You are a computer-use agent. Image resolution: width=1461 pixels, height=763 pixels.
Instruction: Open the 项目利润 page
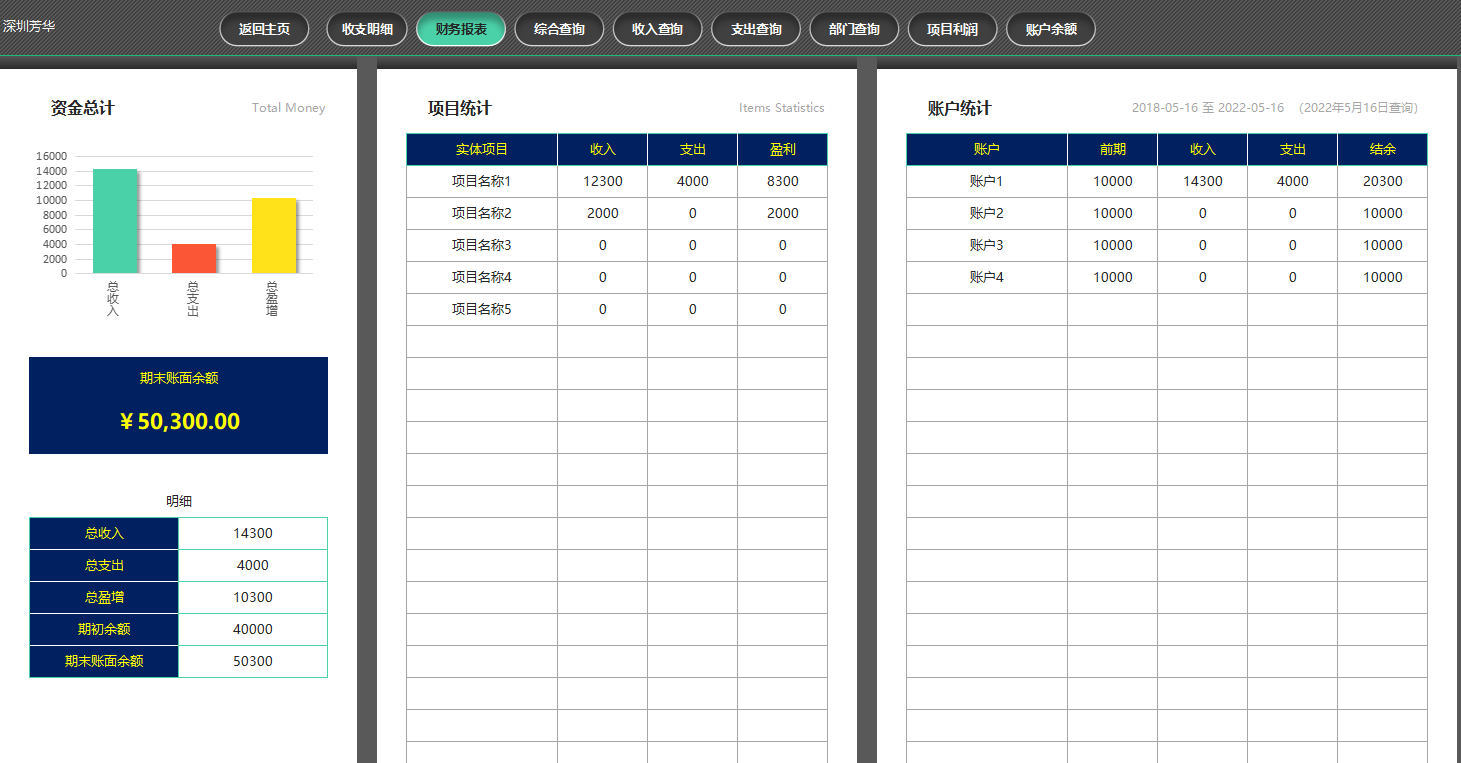[952, 29]
